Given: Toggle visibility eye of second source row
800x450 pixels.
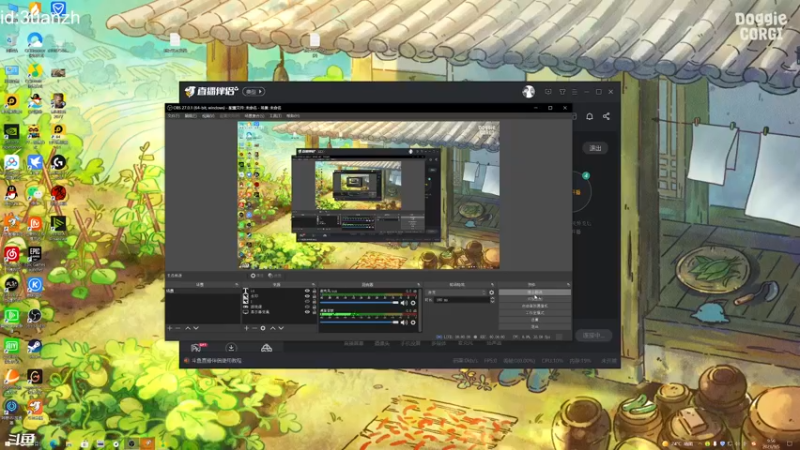Looking at the screenshot, I should point(307,296).
